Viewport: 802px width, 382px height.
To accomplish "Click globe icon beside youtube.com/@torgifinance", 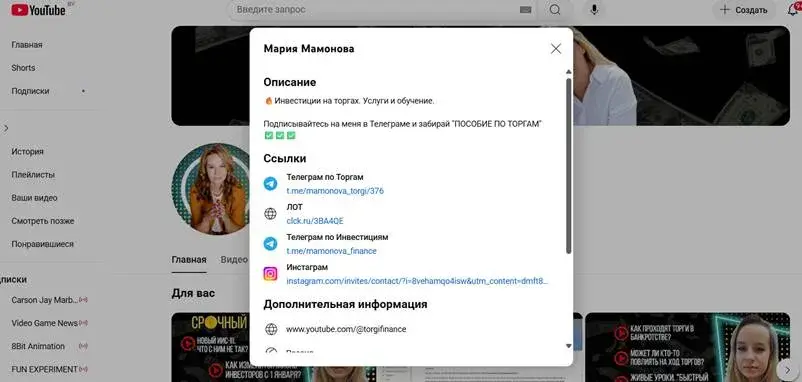I will pyautogui.click(x=271, y=329).
